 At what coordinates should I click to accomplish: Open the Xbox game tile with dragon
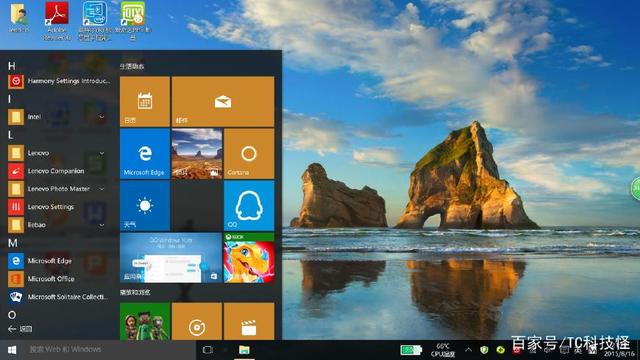pyautogui.click(x=249, y=258)
